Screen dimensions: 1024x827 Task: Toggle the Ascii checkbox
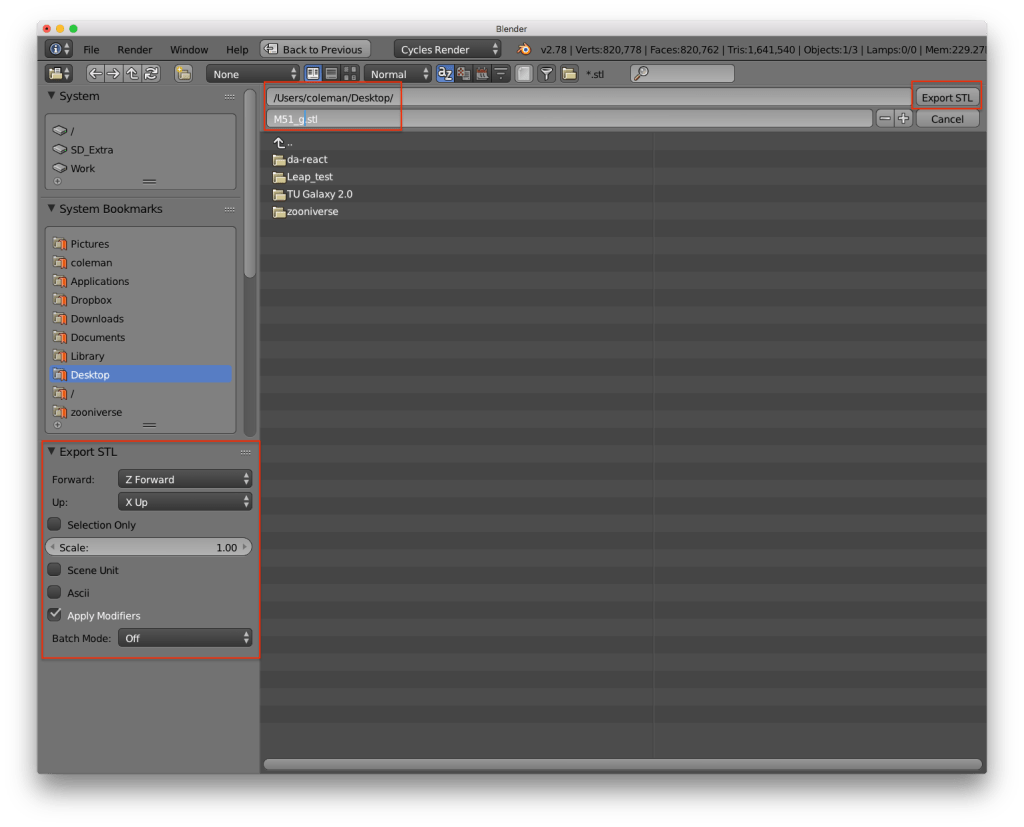[x=55, y=592]
